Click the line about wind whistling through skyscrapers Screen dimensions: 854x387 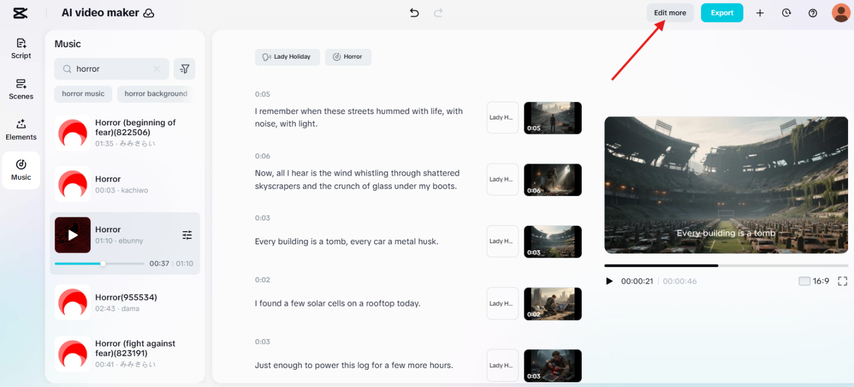tap(357, 180)
